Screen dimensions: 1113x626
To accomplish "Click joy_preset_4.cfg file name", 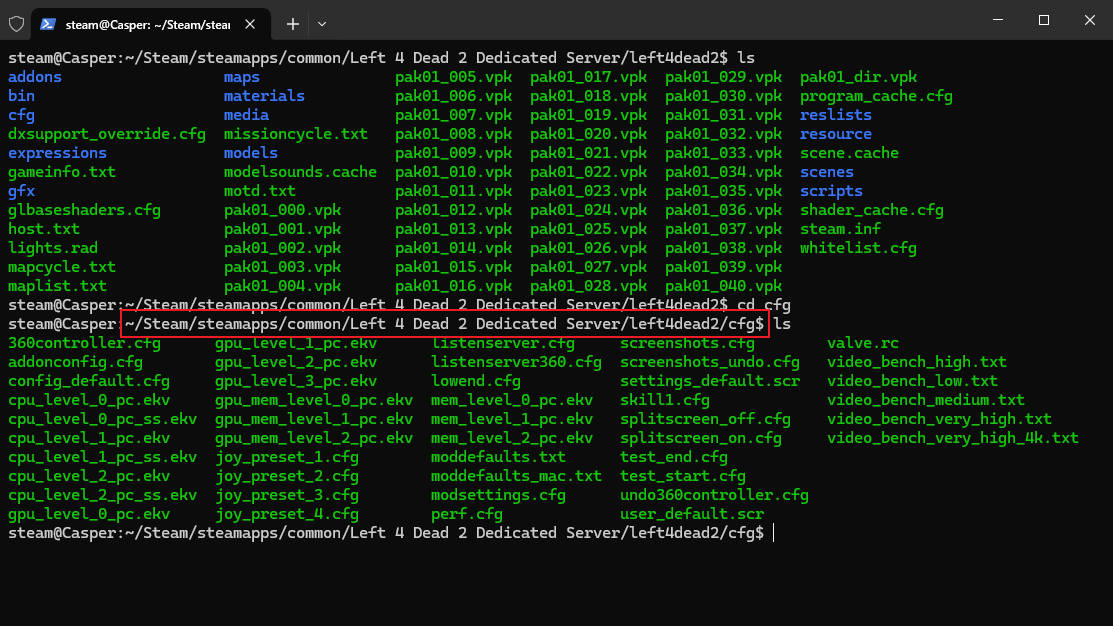I will point(287,514).
